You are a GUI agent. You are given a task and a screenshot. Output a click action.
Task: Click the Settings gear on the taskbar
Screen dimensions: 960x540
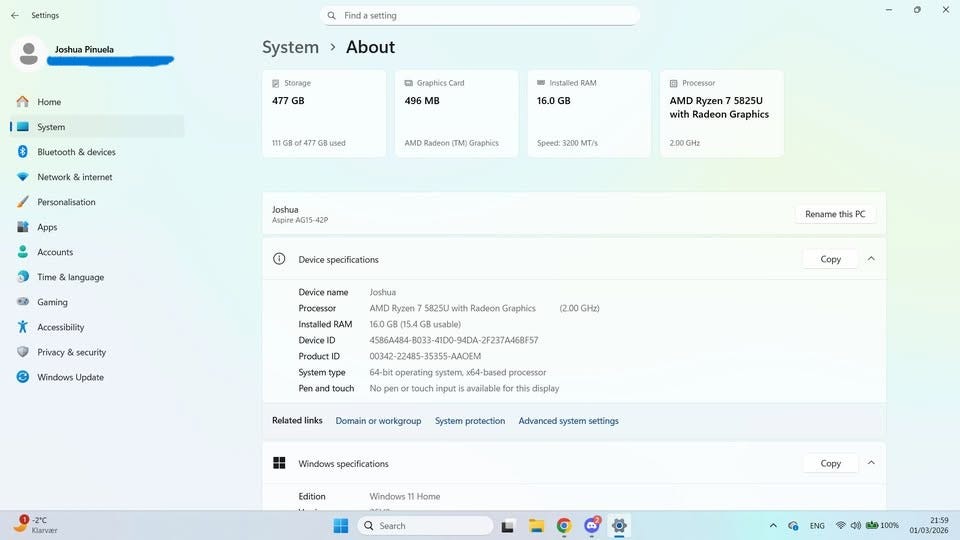click(619, 525)
